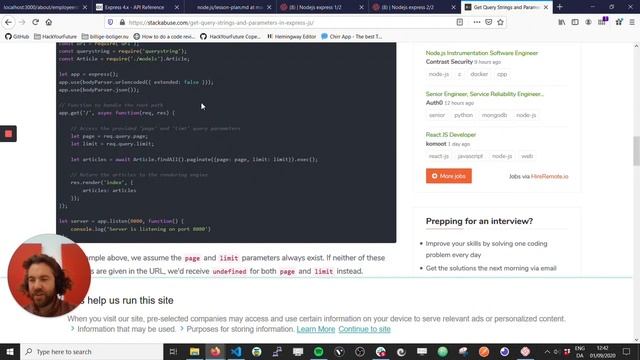640x360 pixels.
Task: Click Learn More in consent banner
Action: (x=316, y=329)
